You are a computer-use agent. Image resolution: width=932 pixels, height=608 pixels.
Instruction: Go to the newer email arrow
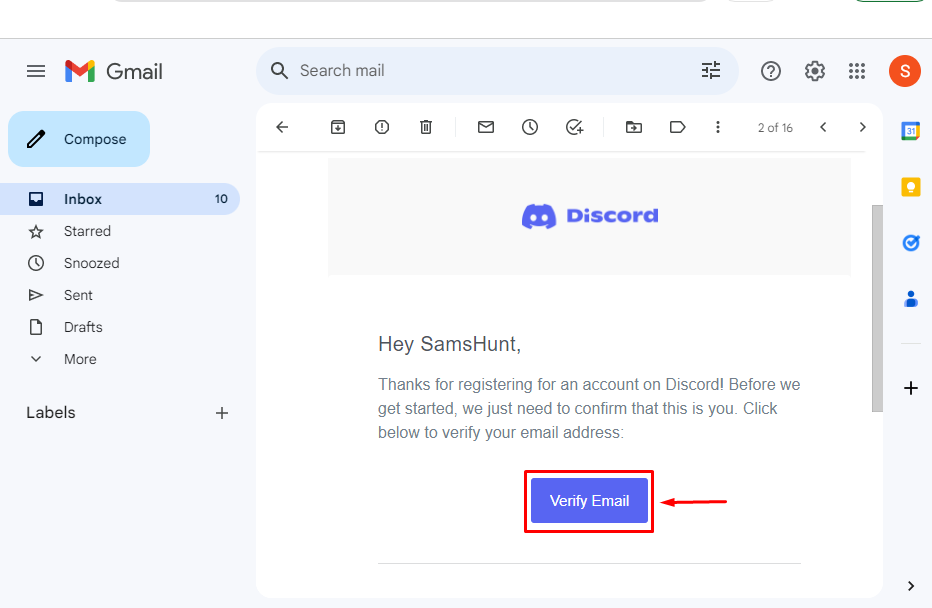point(823,127)
